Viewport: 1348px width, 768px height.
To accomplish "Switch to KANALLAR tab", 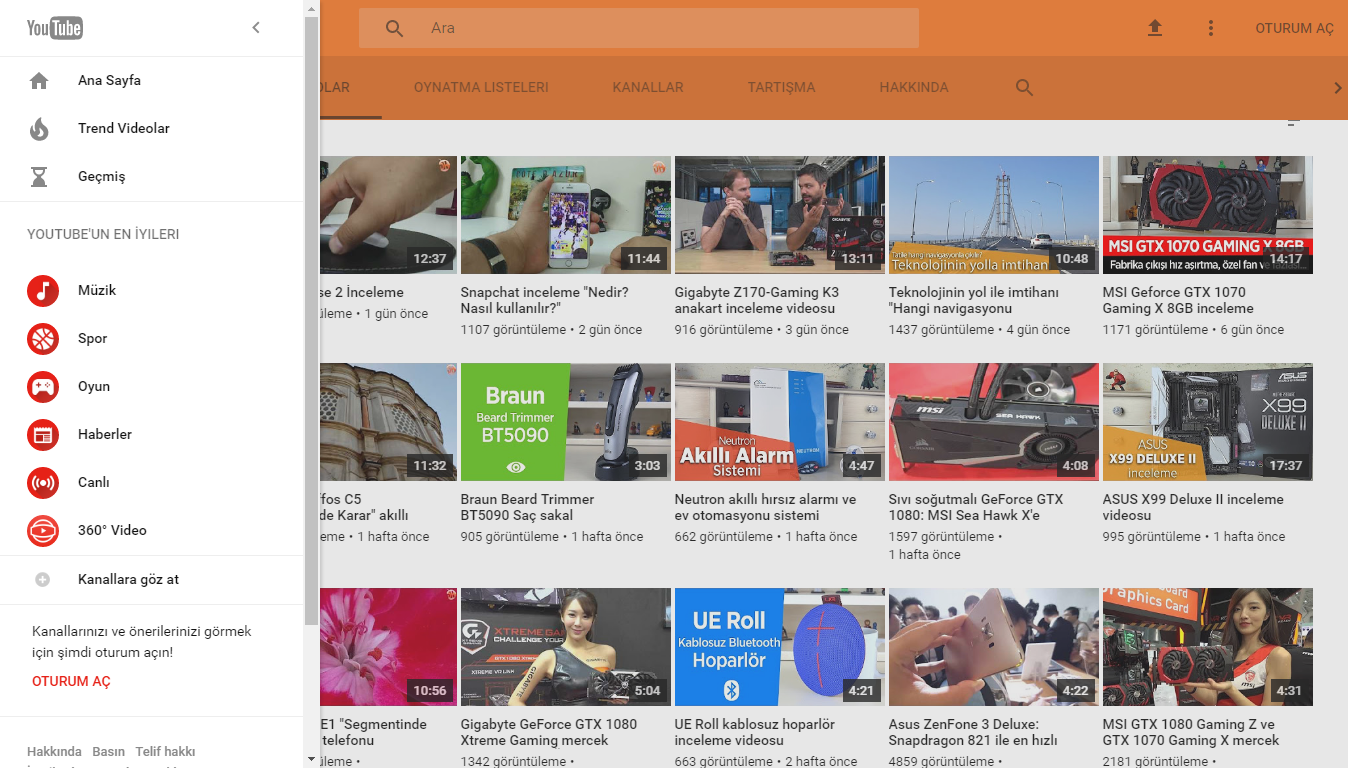I will (x=648, y=88).
